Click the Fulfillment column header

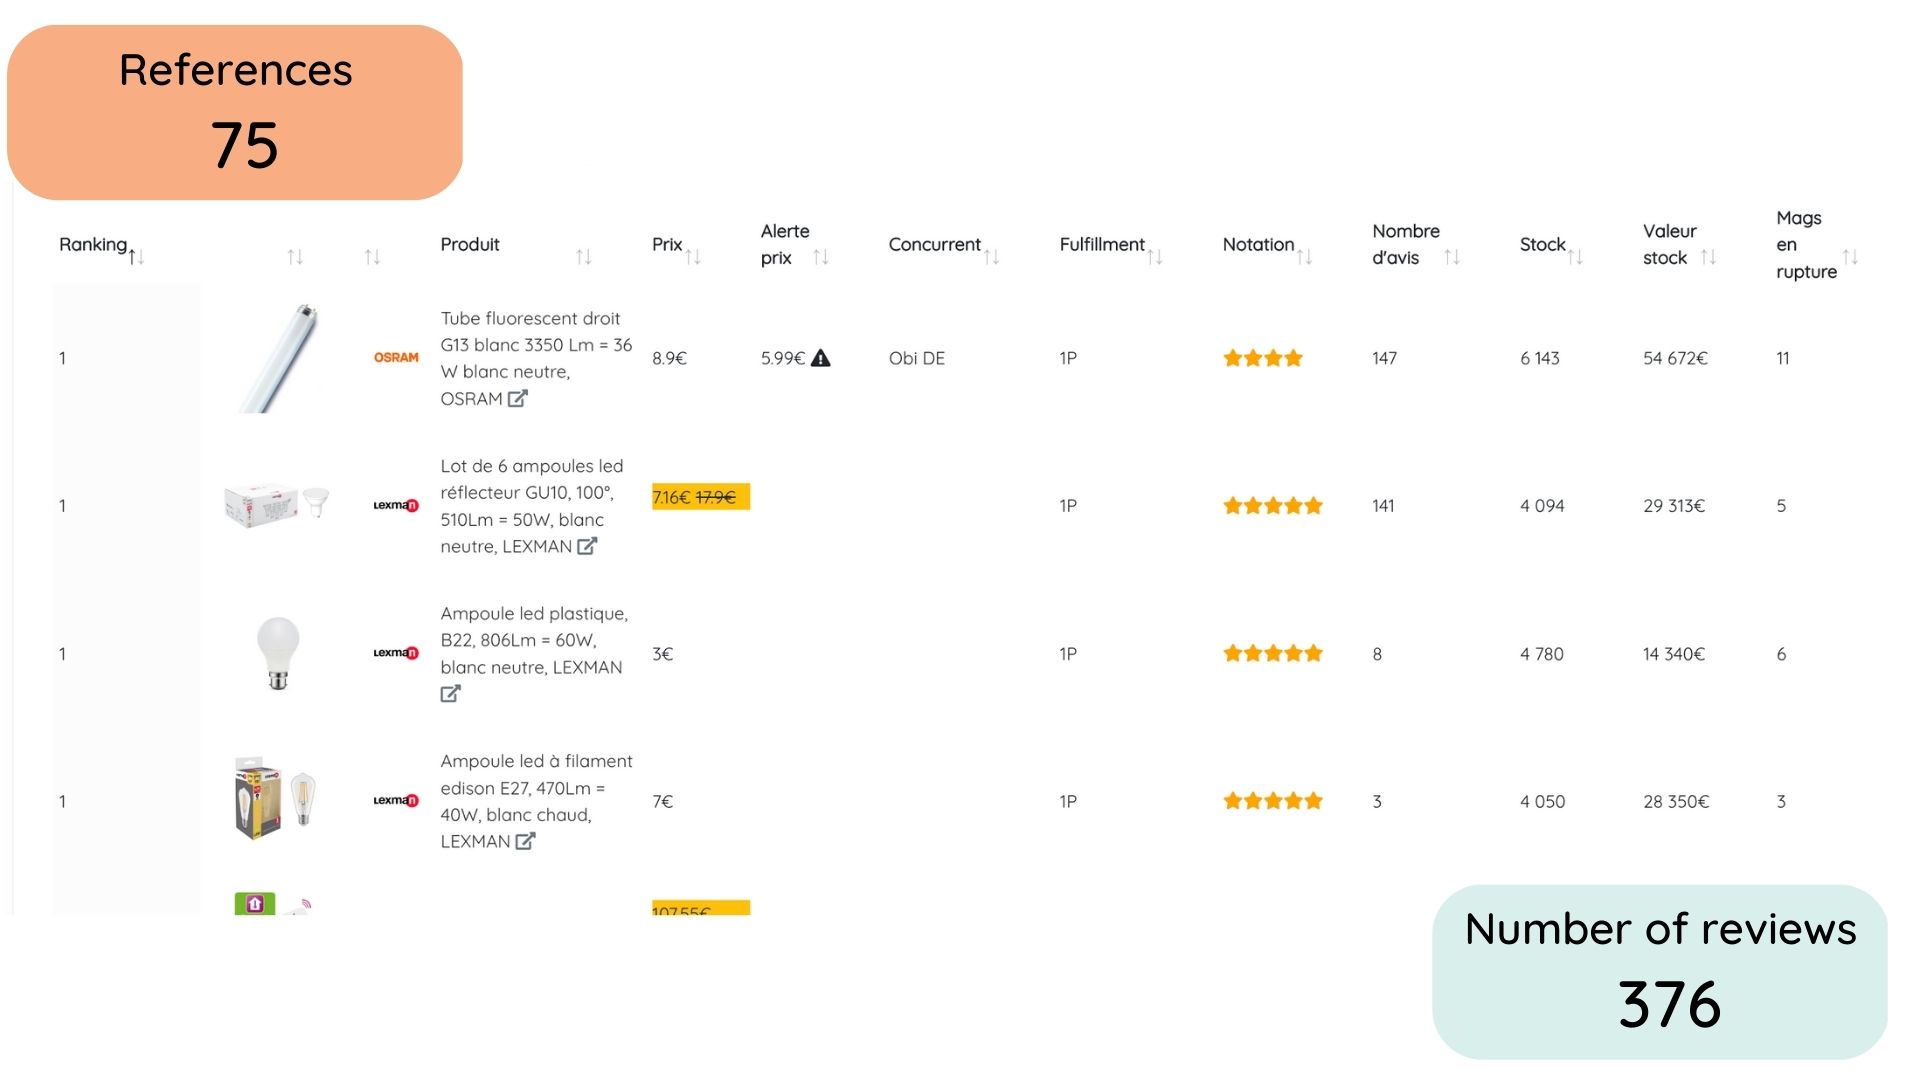click(x=1102, y=244)
